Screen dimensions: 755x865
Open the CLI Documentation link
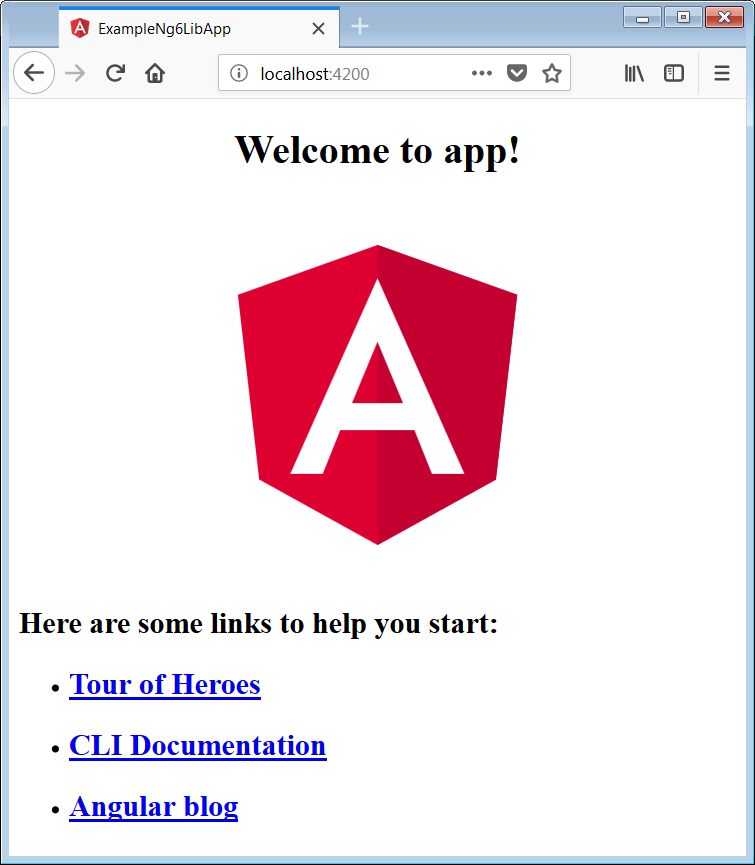[197, 746]
